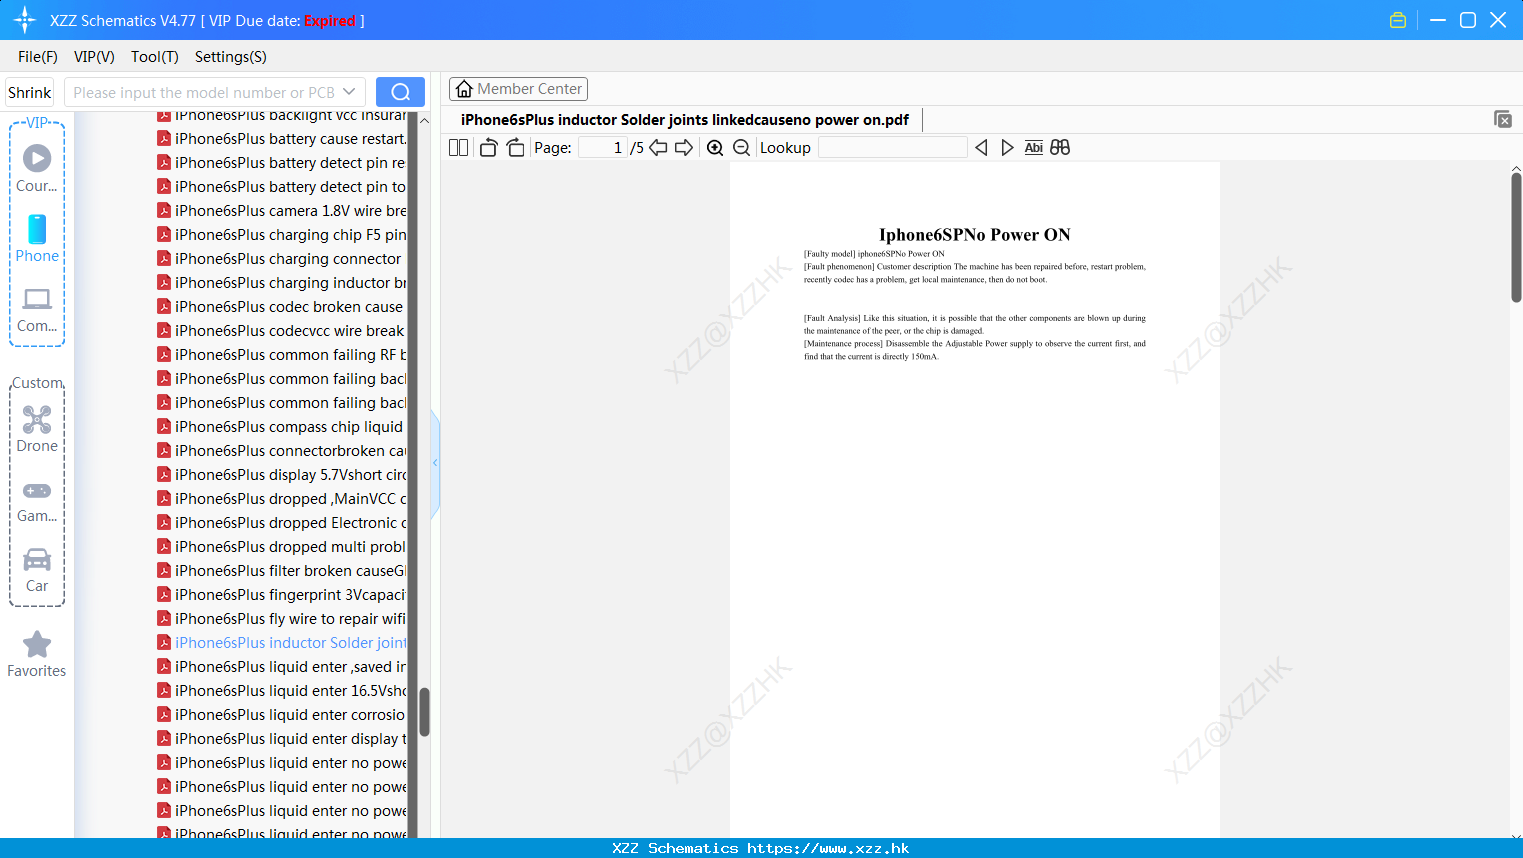Zoom out of the PDF
Viewport: 1523px width, 858px height.
(x=741, y=148)
